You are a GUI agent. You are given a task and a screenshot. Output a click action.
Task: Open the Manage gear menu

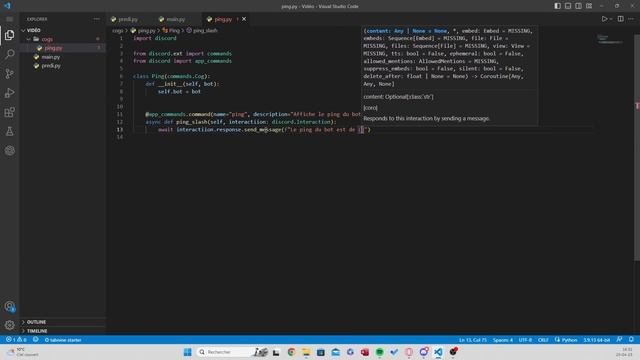9,325
